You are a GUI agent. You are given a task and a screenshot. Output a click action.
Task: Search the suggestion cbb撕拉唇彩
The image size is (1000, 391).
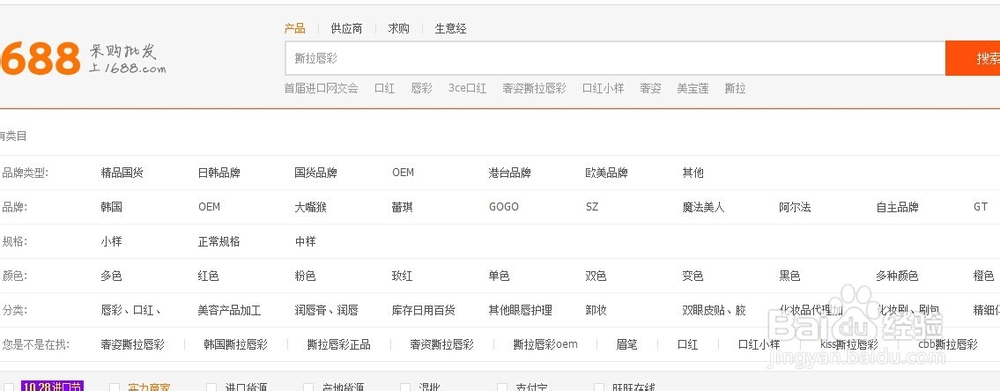pyautogui.click(x=948, y=344)
